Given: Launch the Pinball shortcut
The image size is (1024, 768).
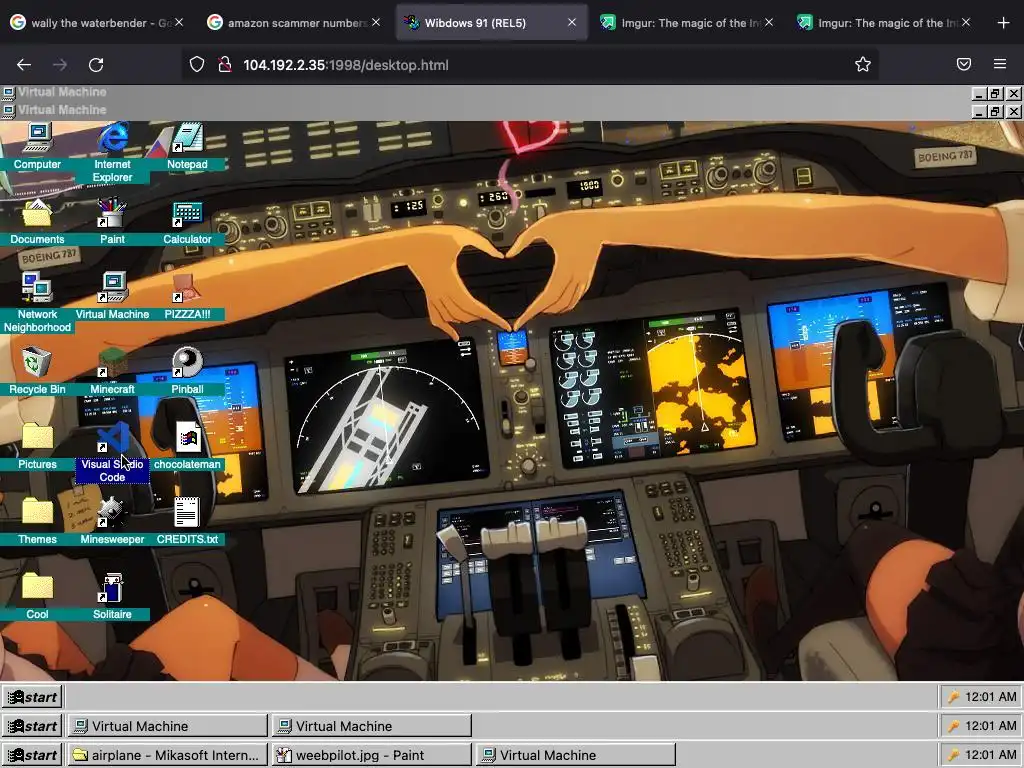Looking at the screenshot, I should point(187,372).
